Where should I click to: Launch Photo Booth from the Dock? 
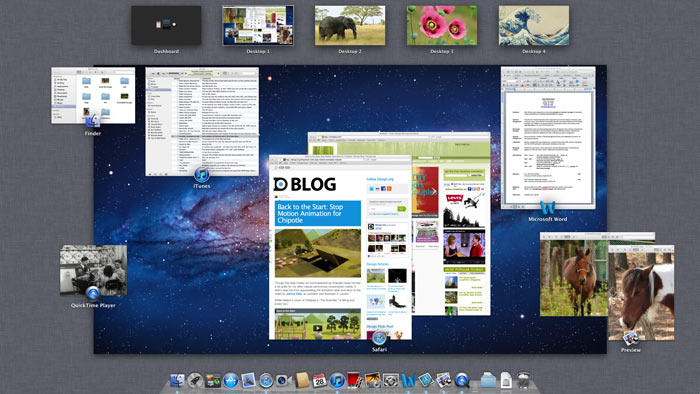354,381
